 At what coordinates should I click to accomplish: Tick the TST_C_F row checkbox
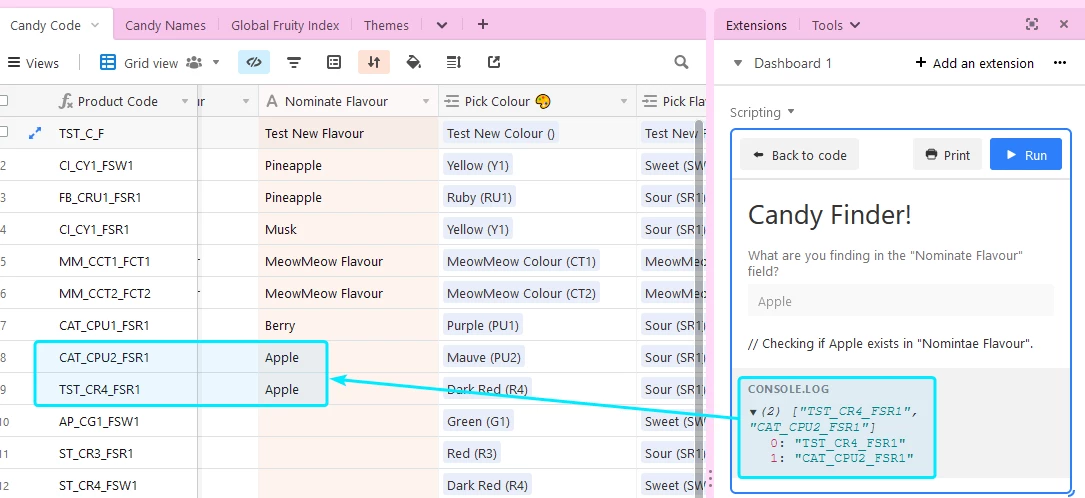[x=3, y=132]
